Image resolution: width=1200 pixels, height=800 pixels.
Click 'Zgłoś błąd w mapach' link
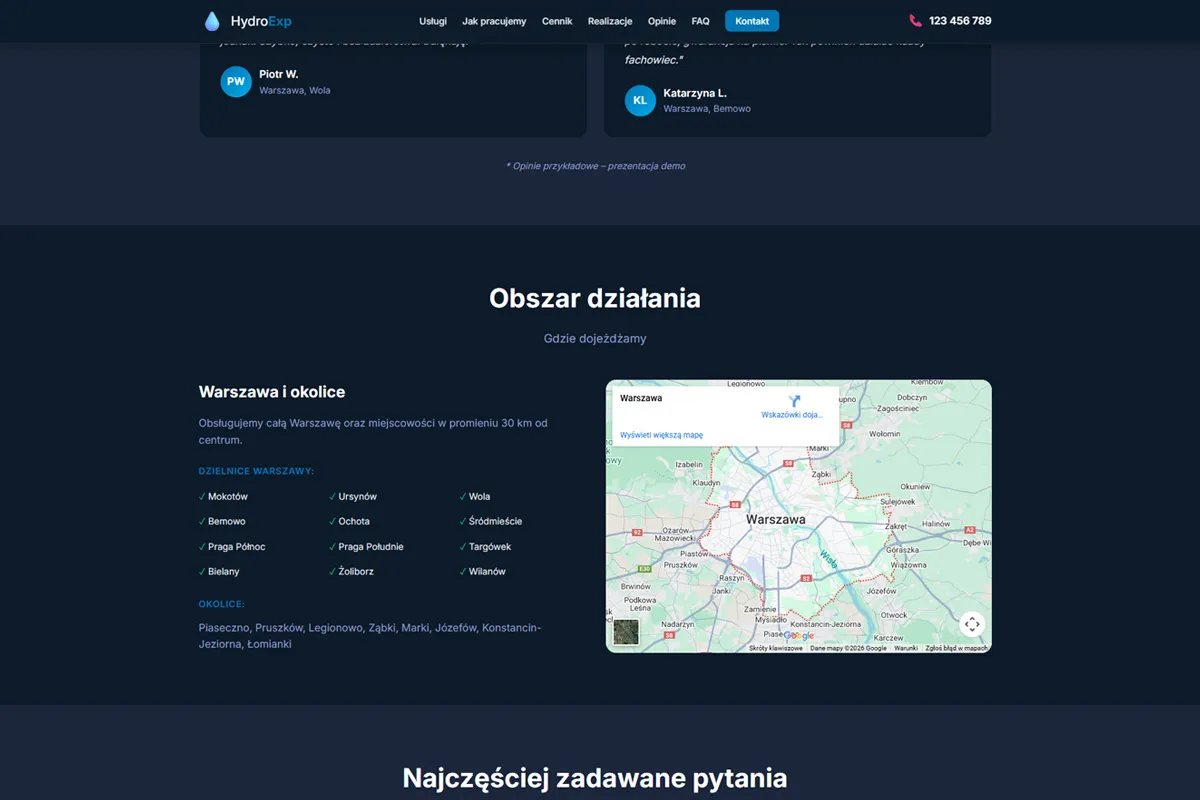(957, 648)
